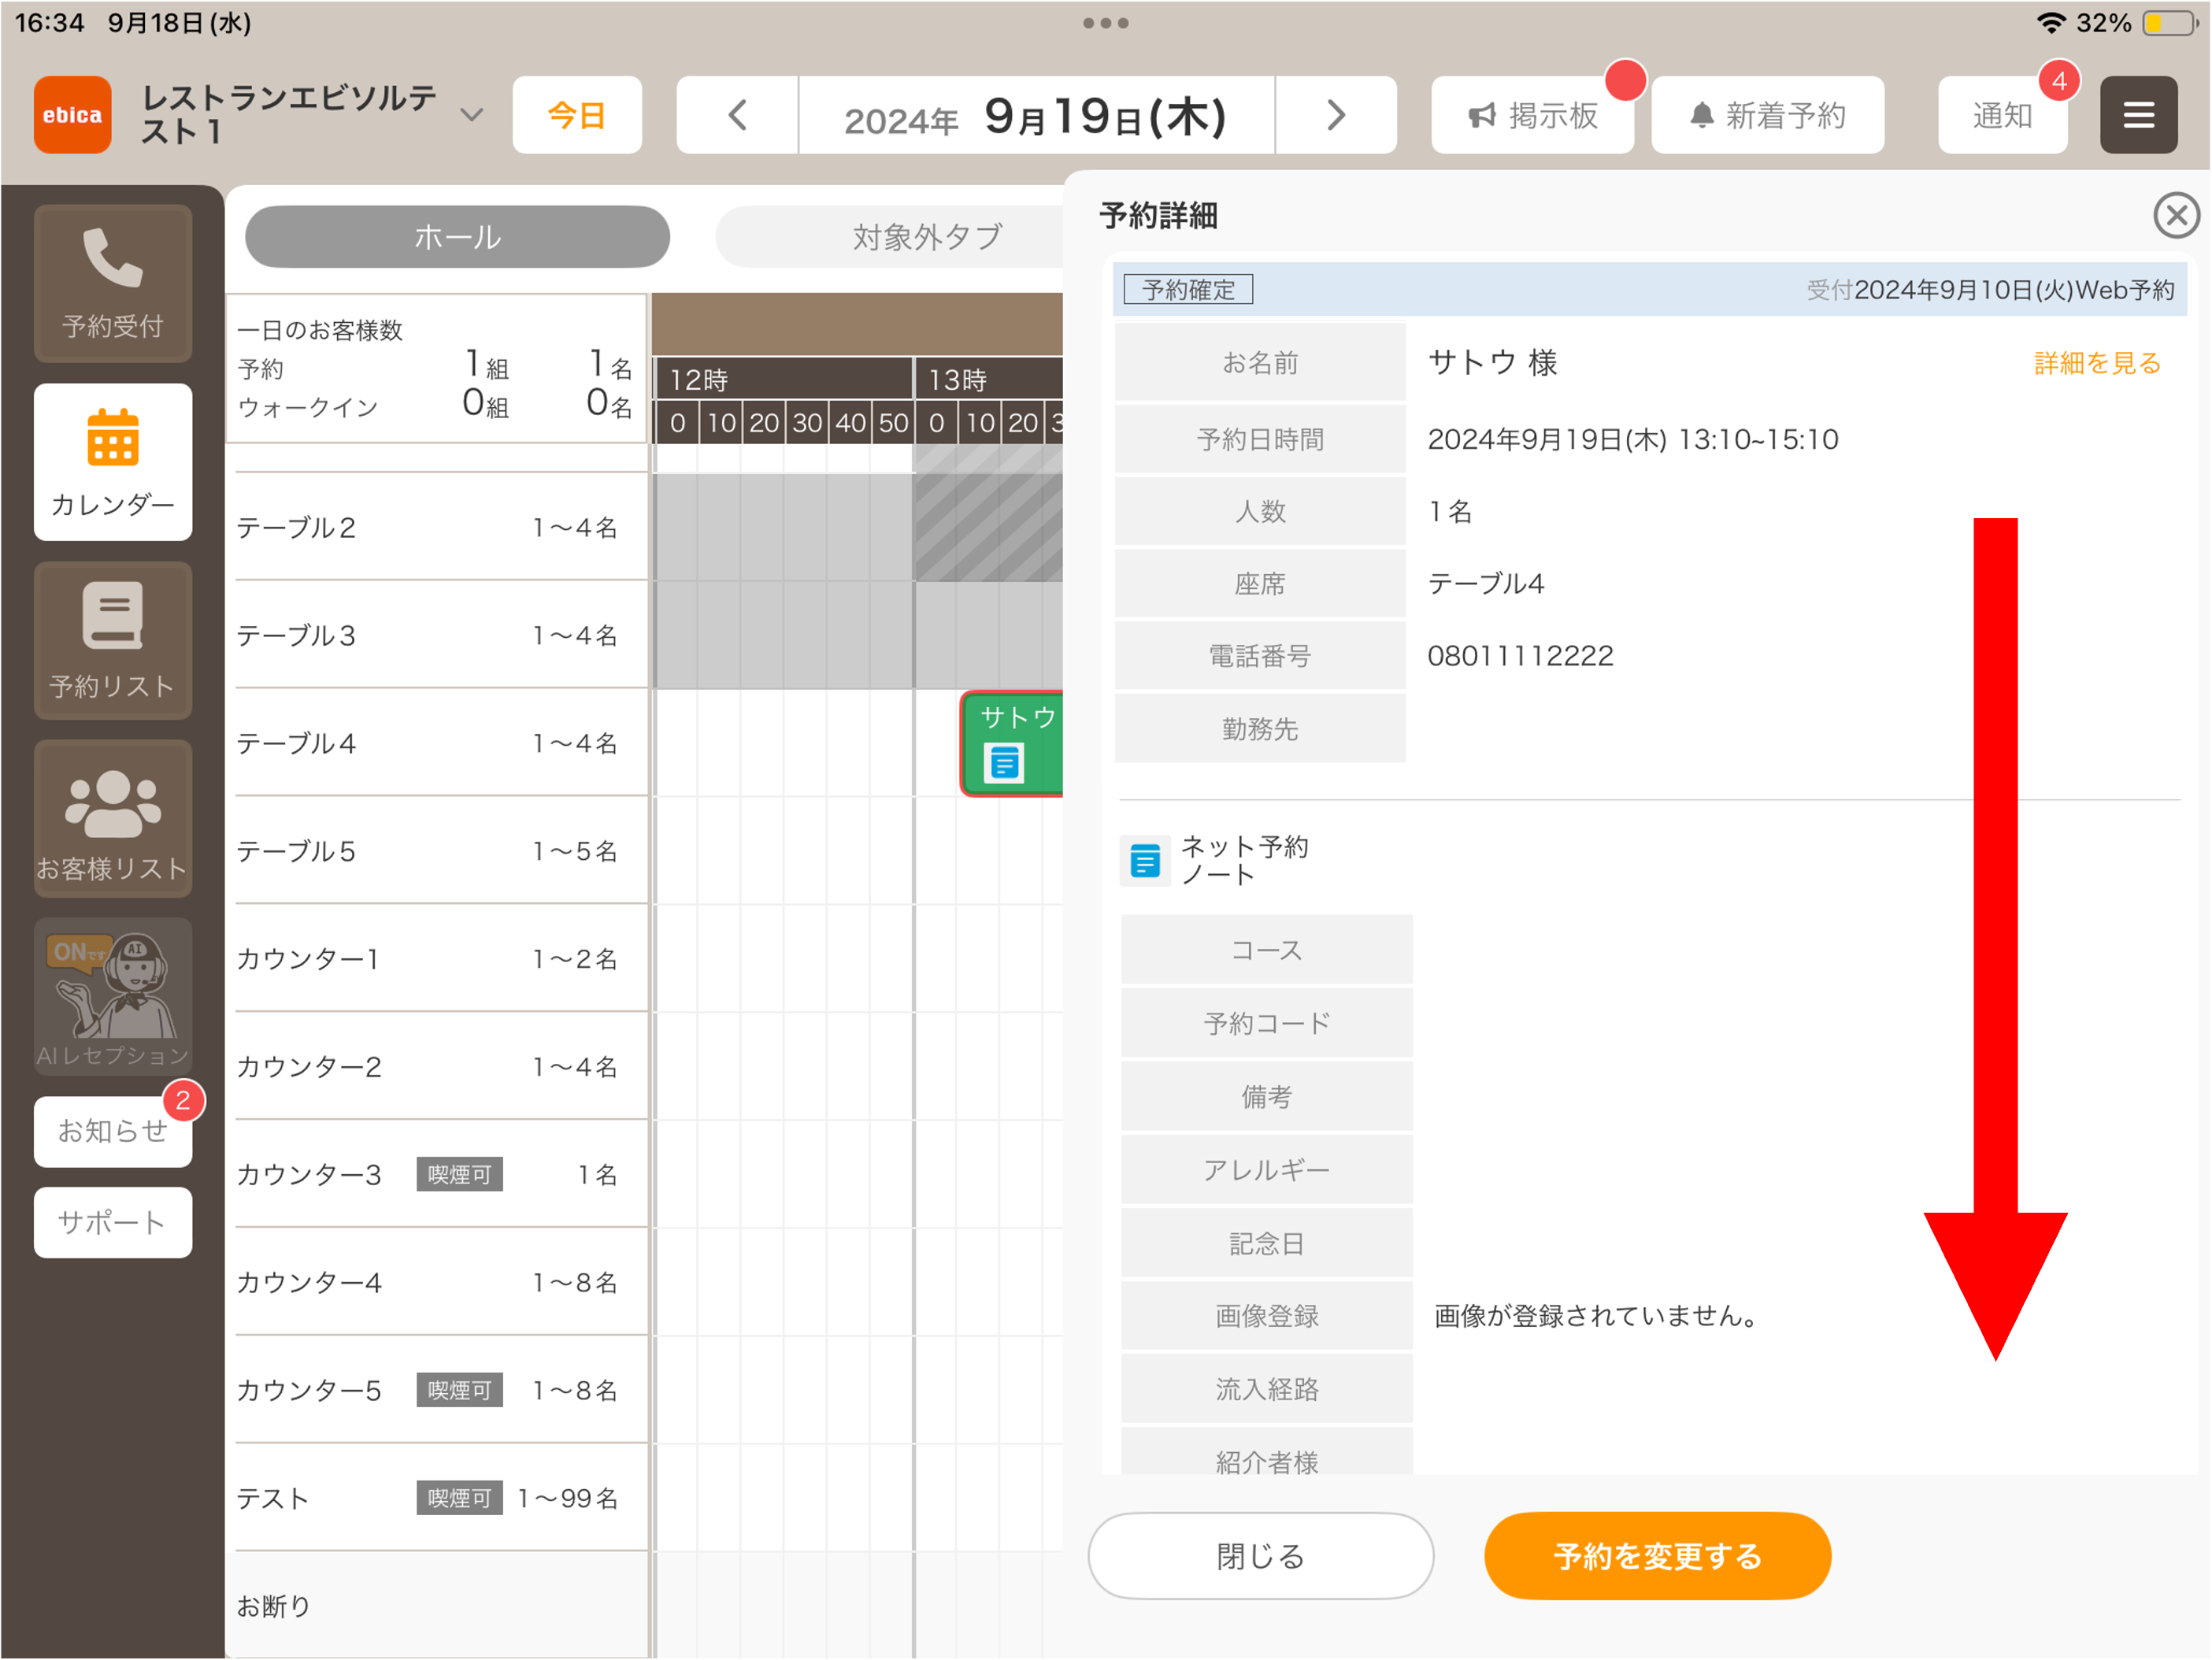Open the 掲示板 bulletin board
The height and width of the screenshot is (1660, 2212).
(1532, 115)
